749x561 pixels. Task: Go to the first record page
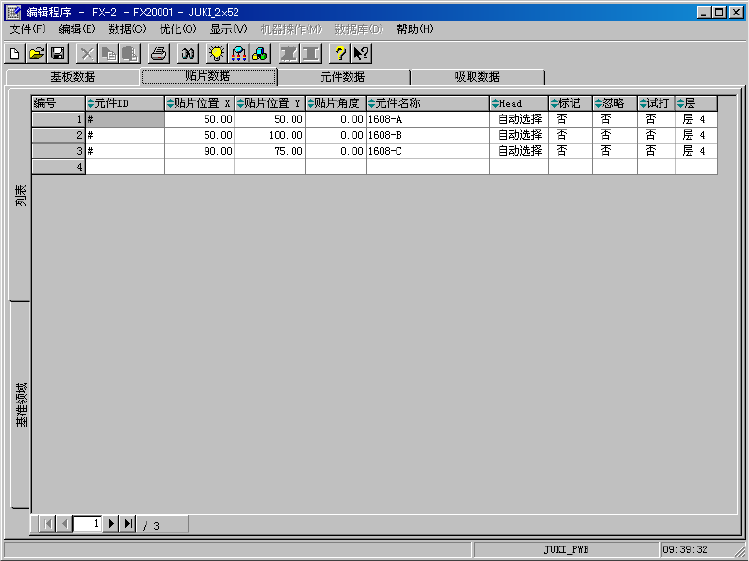(x=47, y=524)
